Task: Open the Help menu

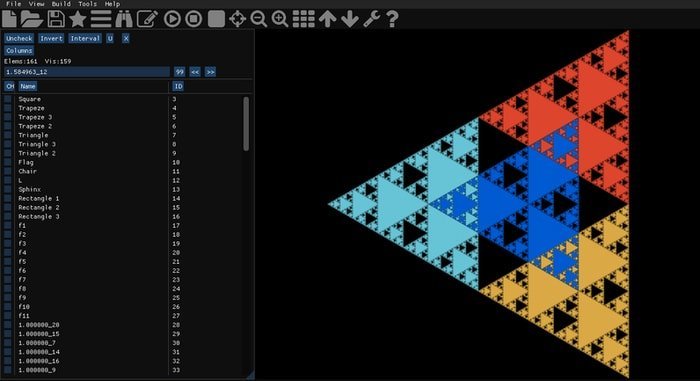Action: [112, 4]
